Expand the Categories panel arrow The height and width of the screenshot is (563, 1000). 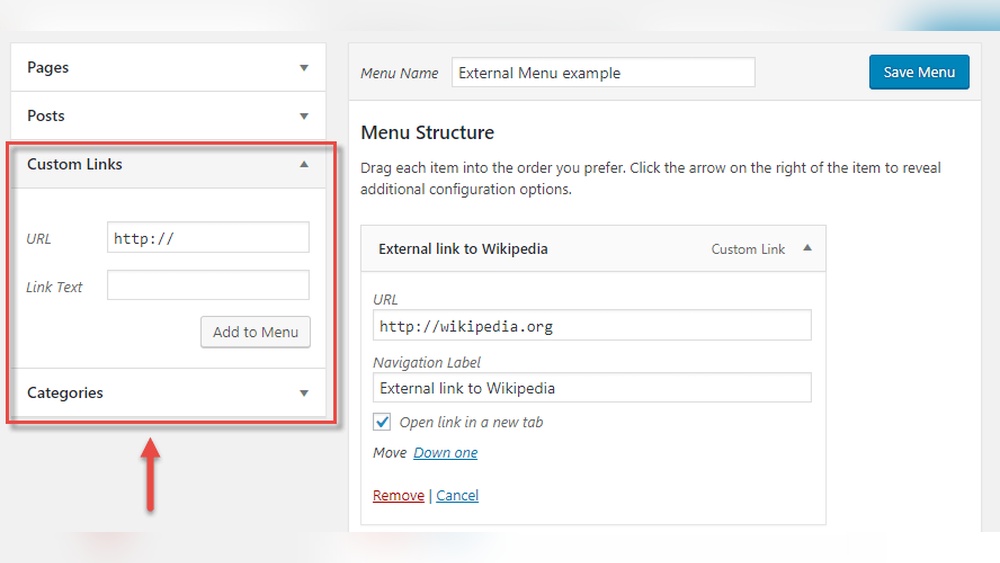click(304, 393)
